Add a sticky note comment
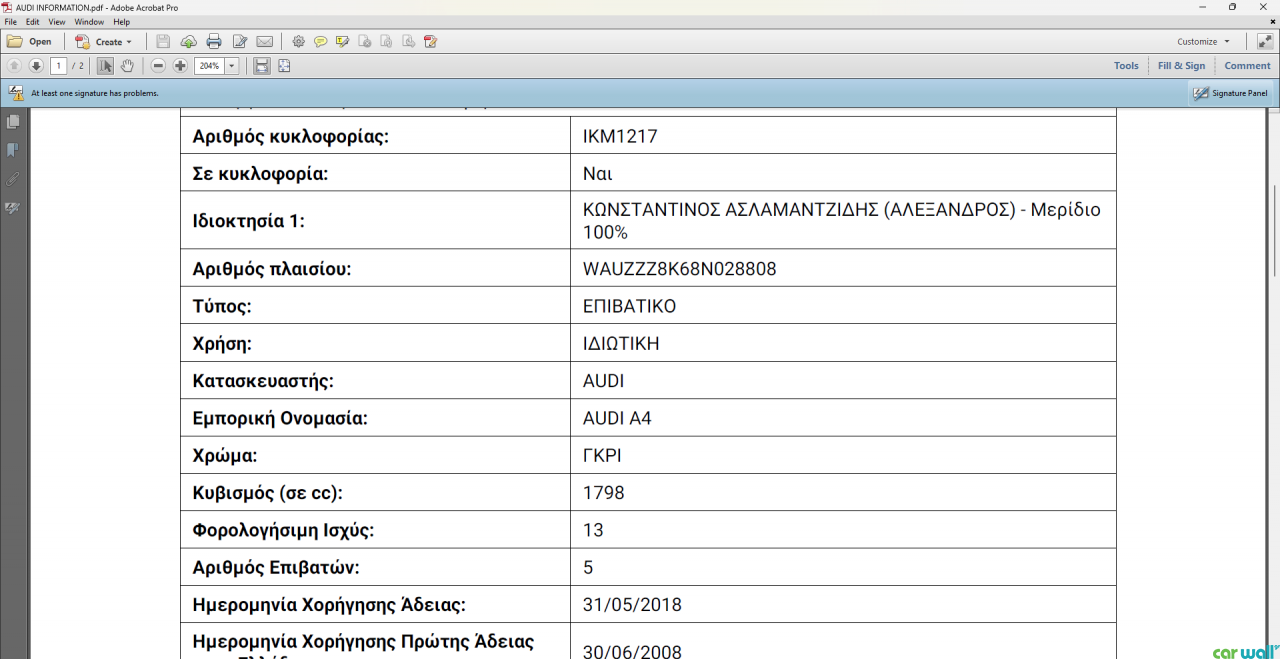Screen dimensions: 1280x659 tap(320, 42)
